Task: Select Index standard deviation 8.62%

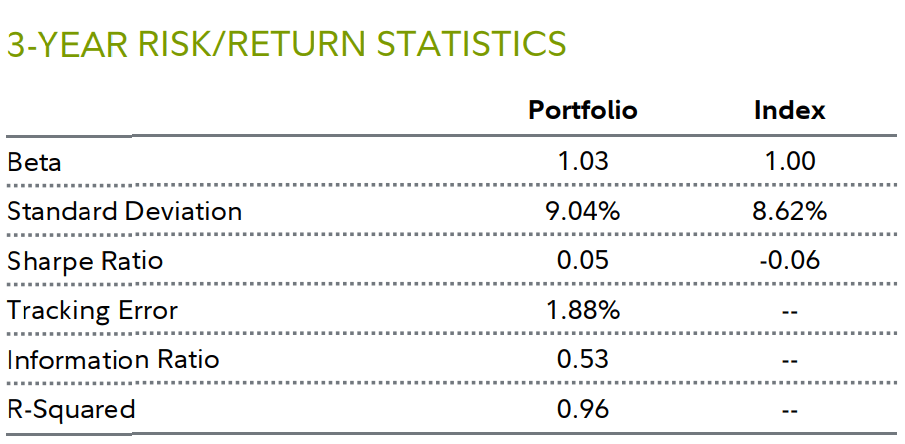Action: point(789,211)
